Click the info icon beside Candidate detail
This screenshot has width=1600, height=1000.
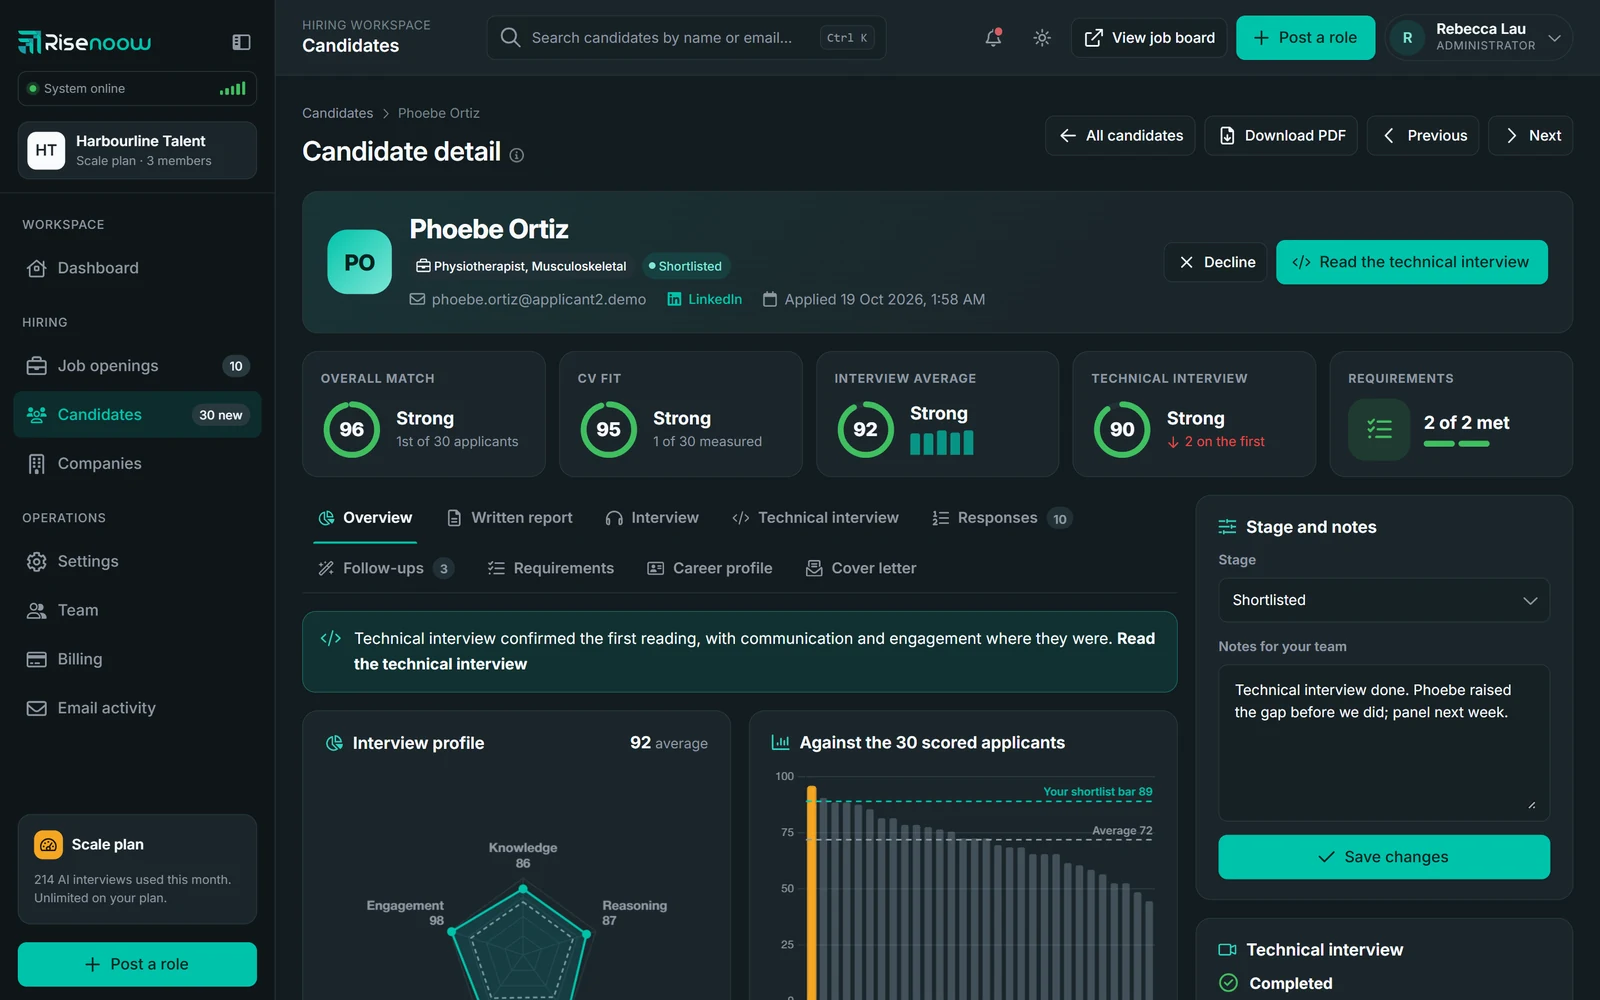tap(517, 155)
